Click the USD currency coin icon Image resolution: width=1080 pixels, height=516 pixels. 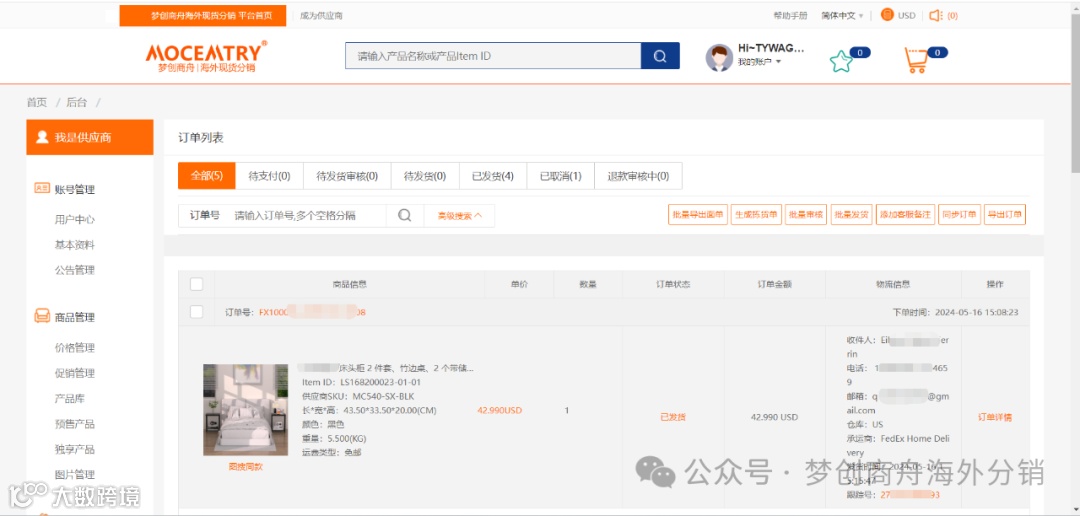[887, 14]
